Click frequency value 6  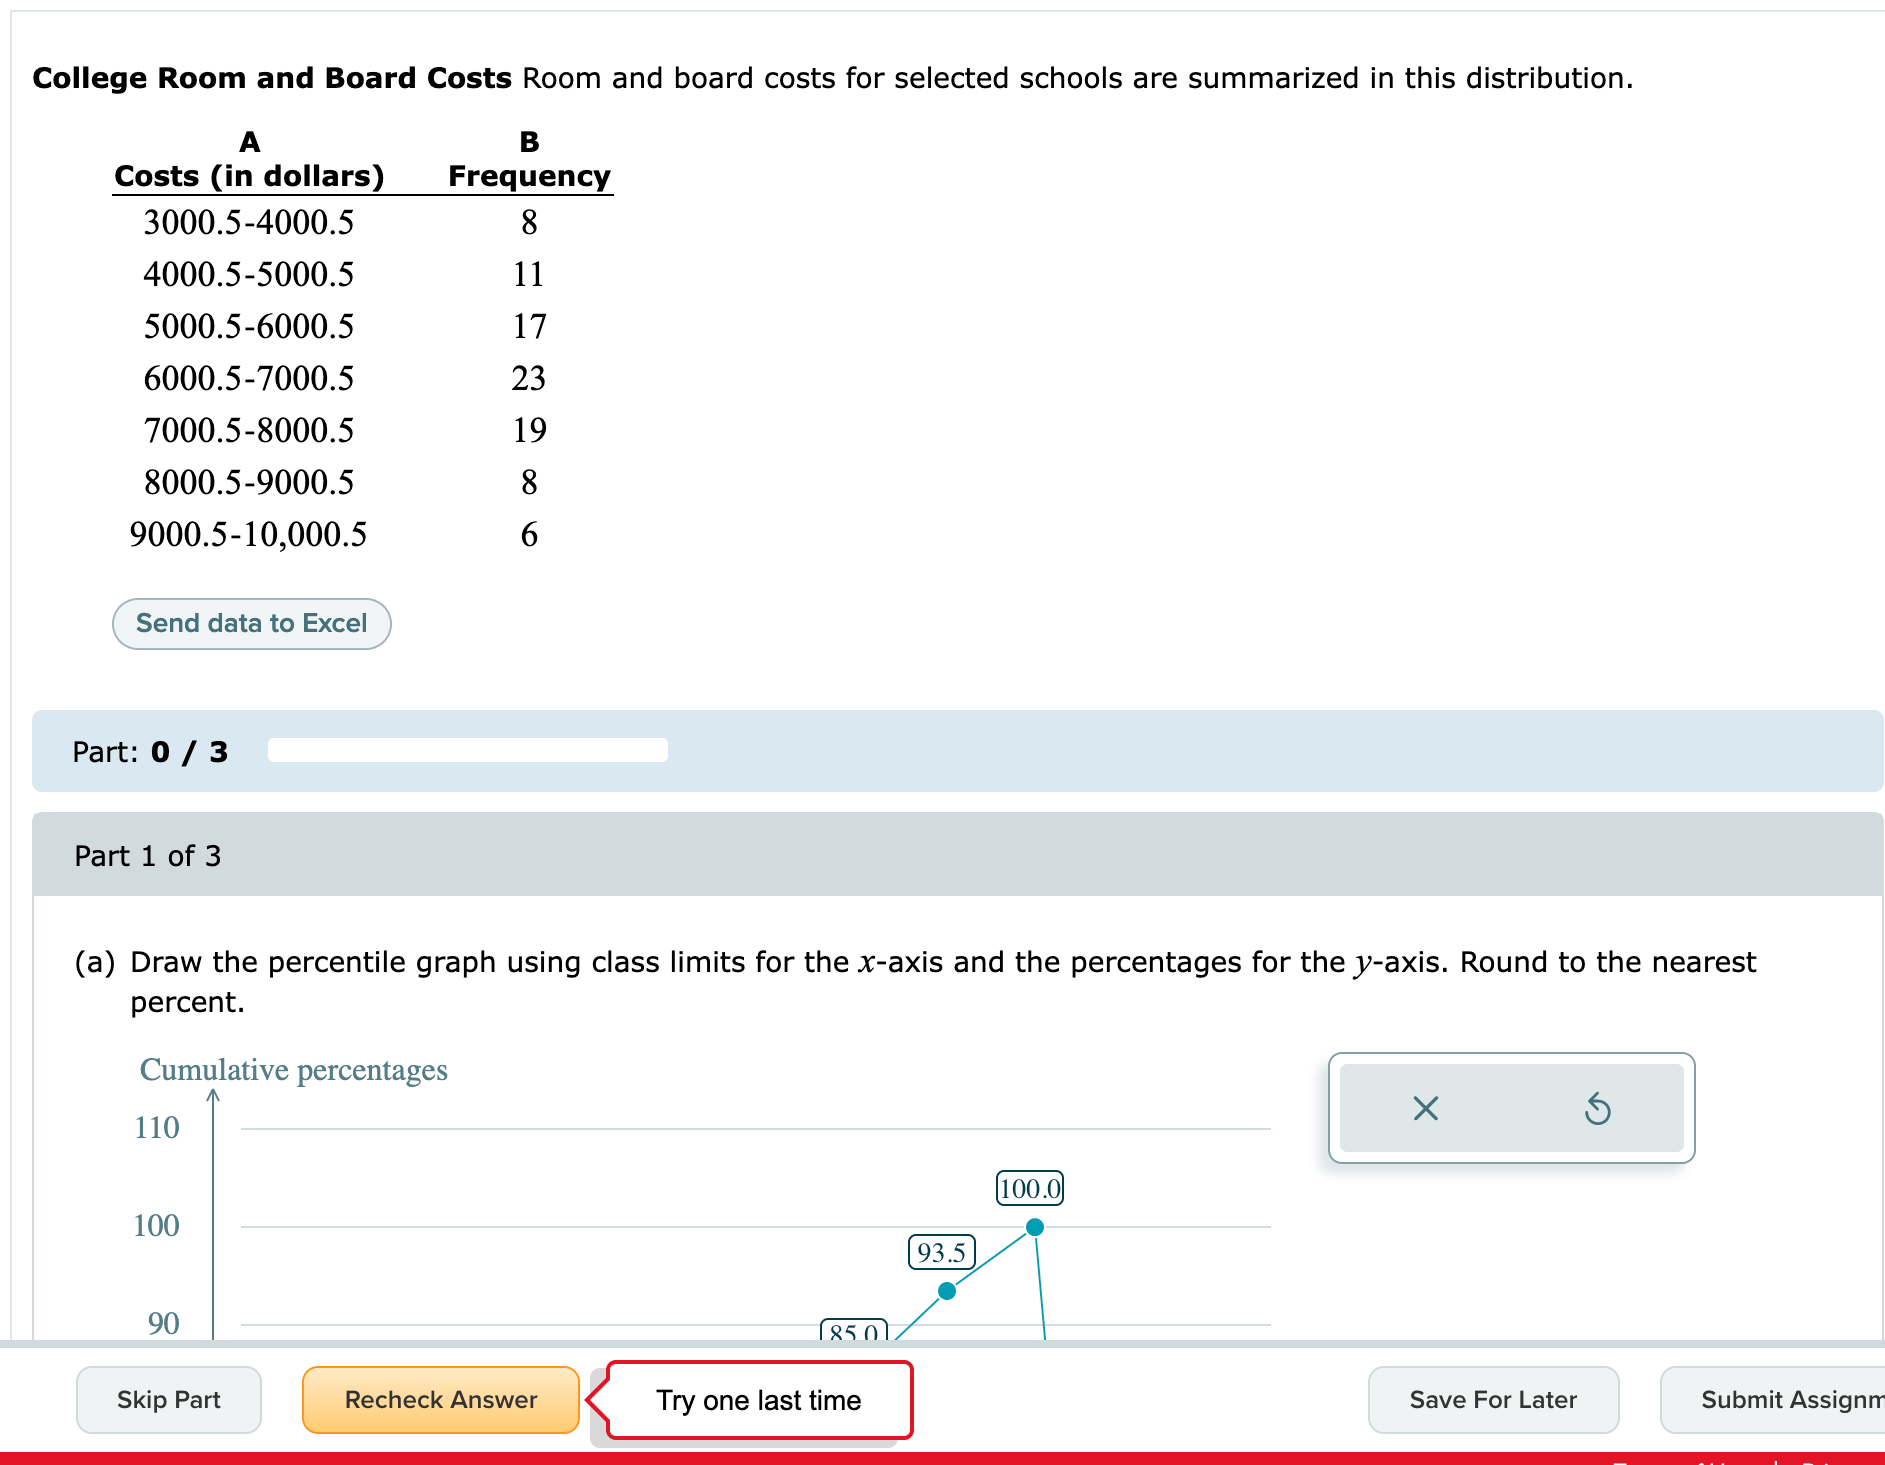[x=529, y=534]
